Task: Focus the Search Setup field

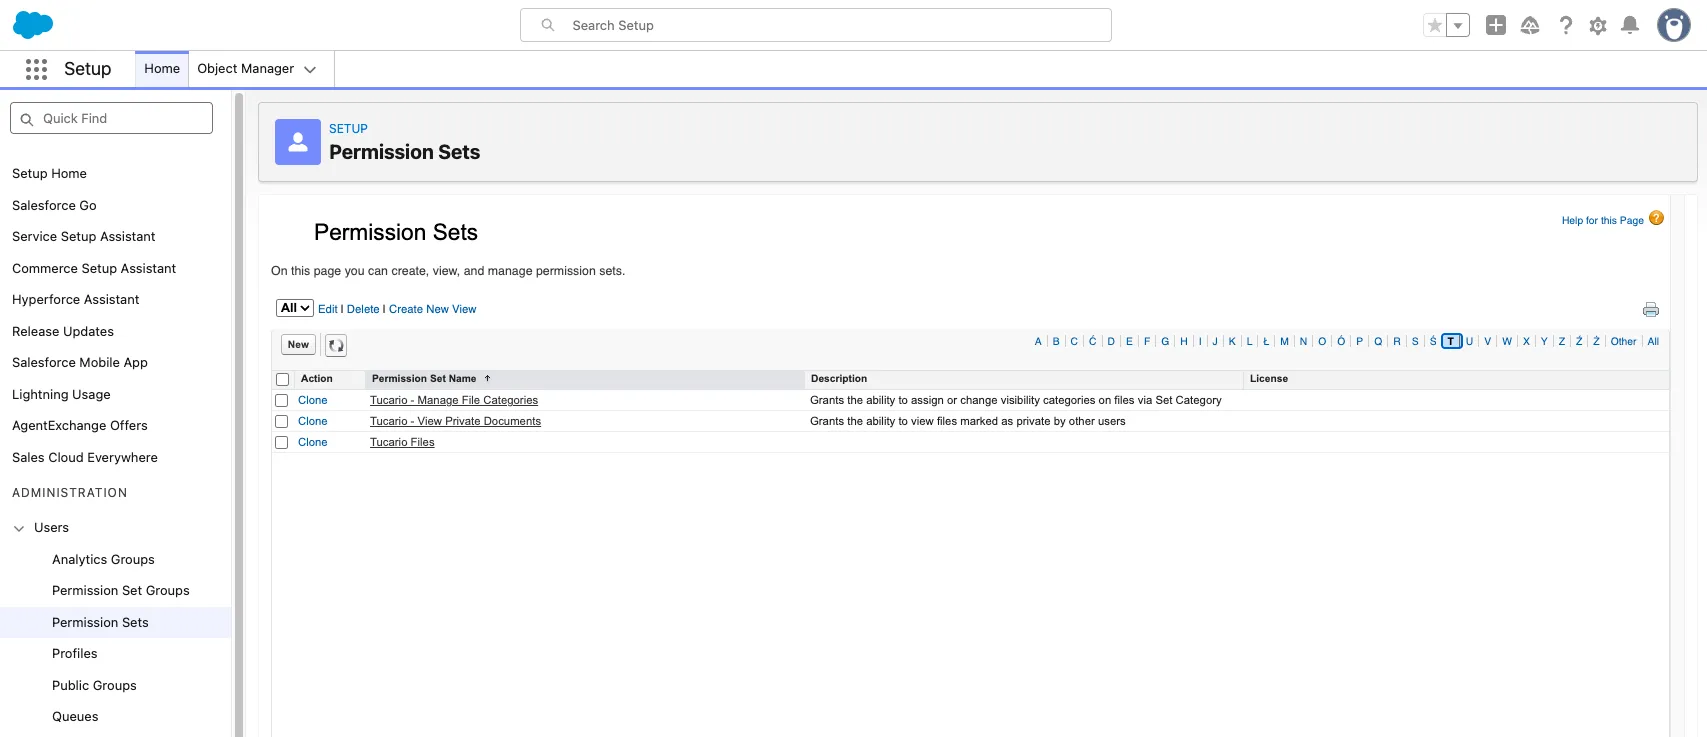Action: pos(816,25)
